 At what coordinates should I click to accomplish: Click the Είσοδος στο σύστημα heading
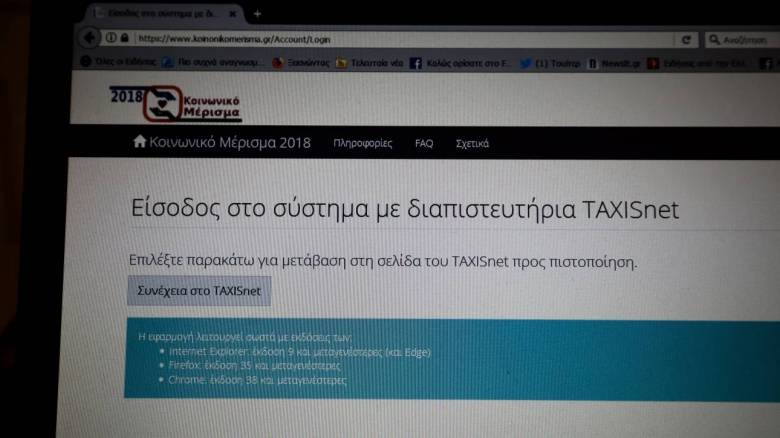tap(404, 209)
